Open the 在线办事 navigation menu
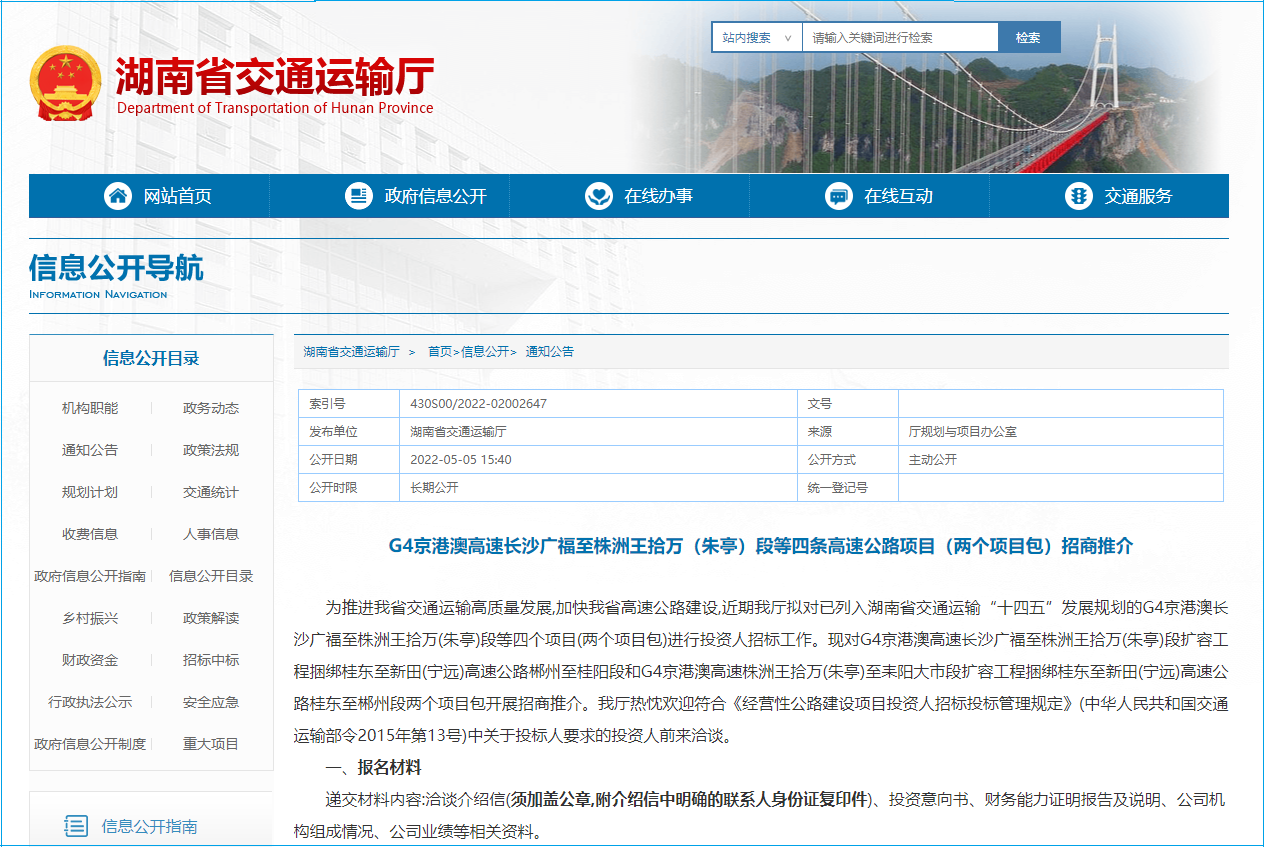1264x847 pixels. tap(658, 196)
